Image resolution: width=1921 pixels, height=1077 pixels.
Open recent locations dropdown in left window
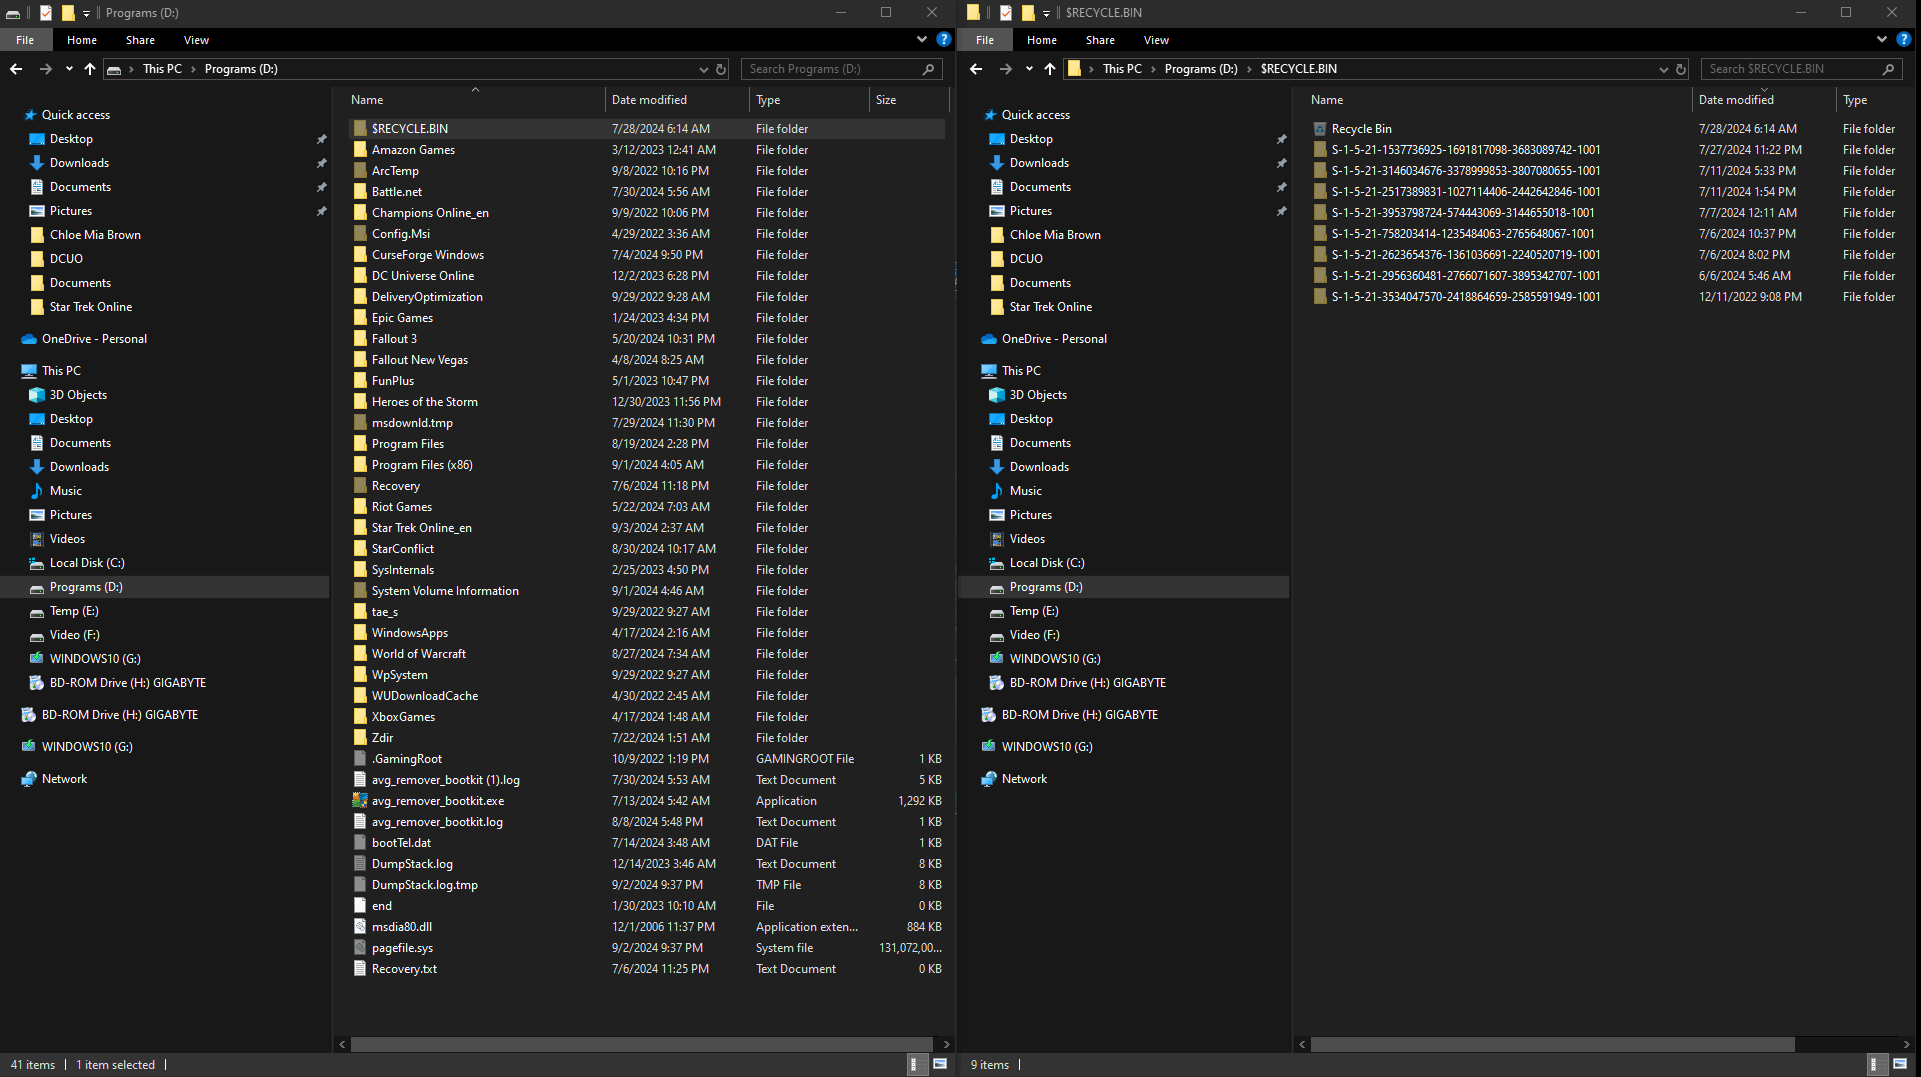click(x=69, y=69)
